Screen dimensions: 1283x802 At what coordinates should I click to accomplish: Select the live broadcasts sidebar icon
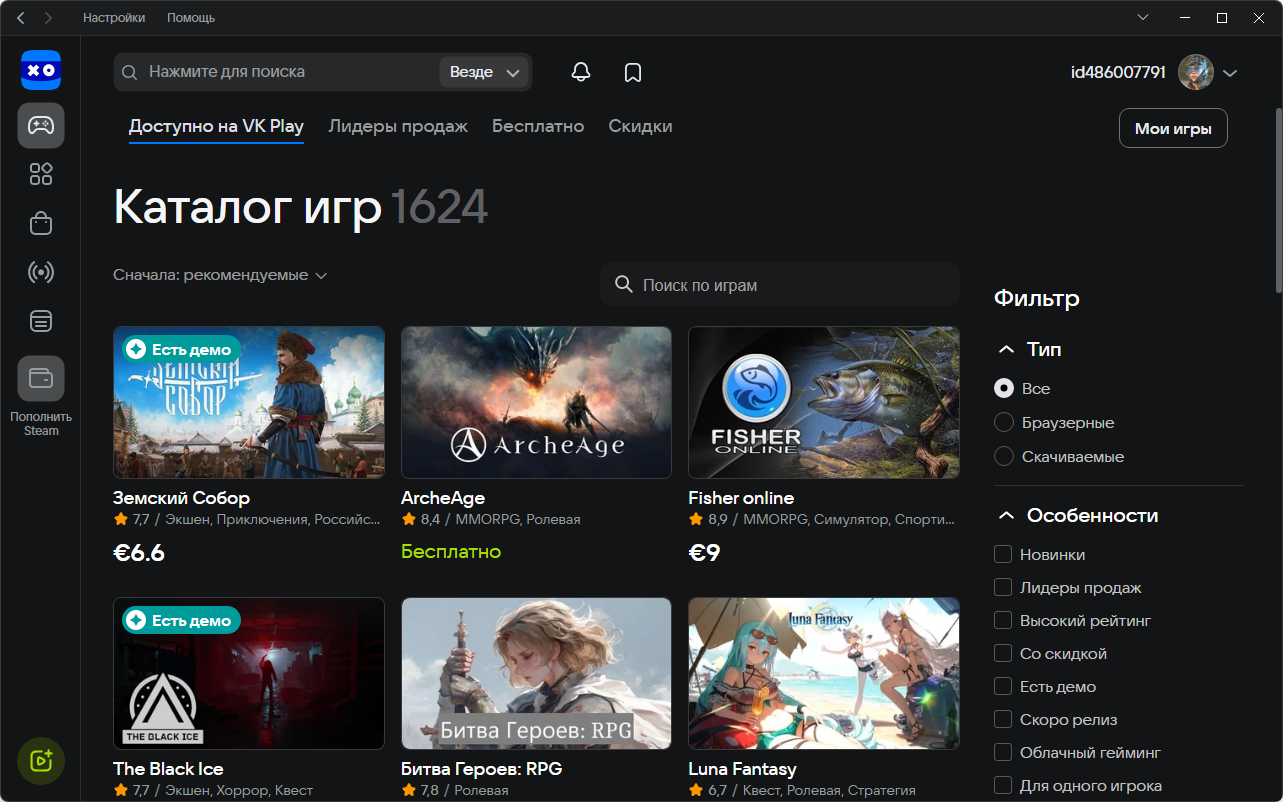(41, 272)
